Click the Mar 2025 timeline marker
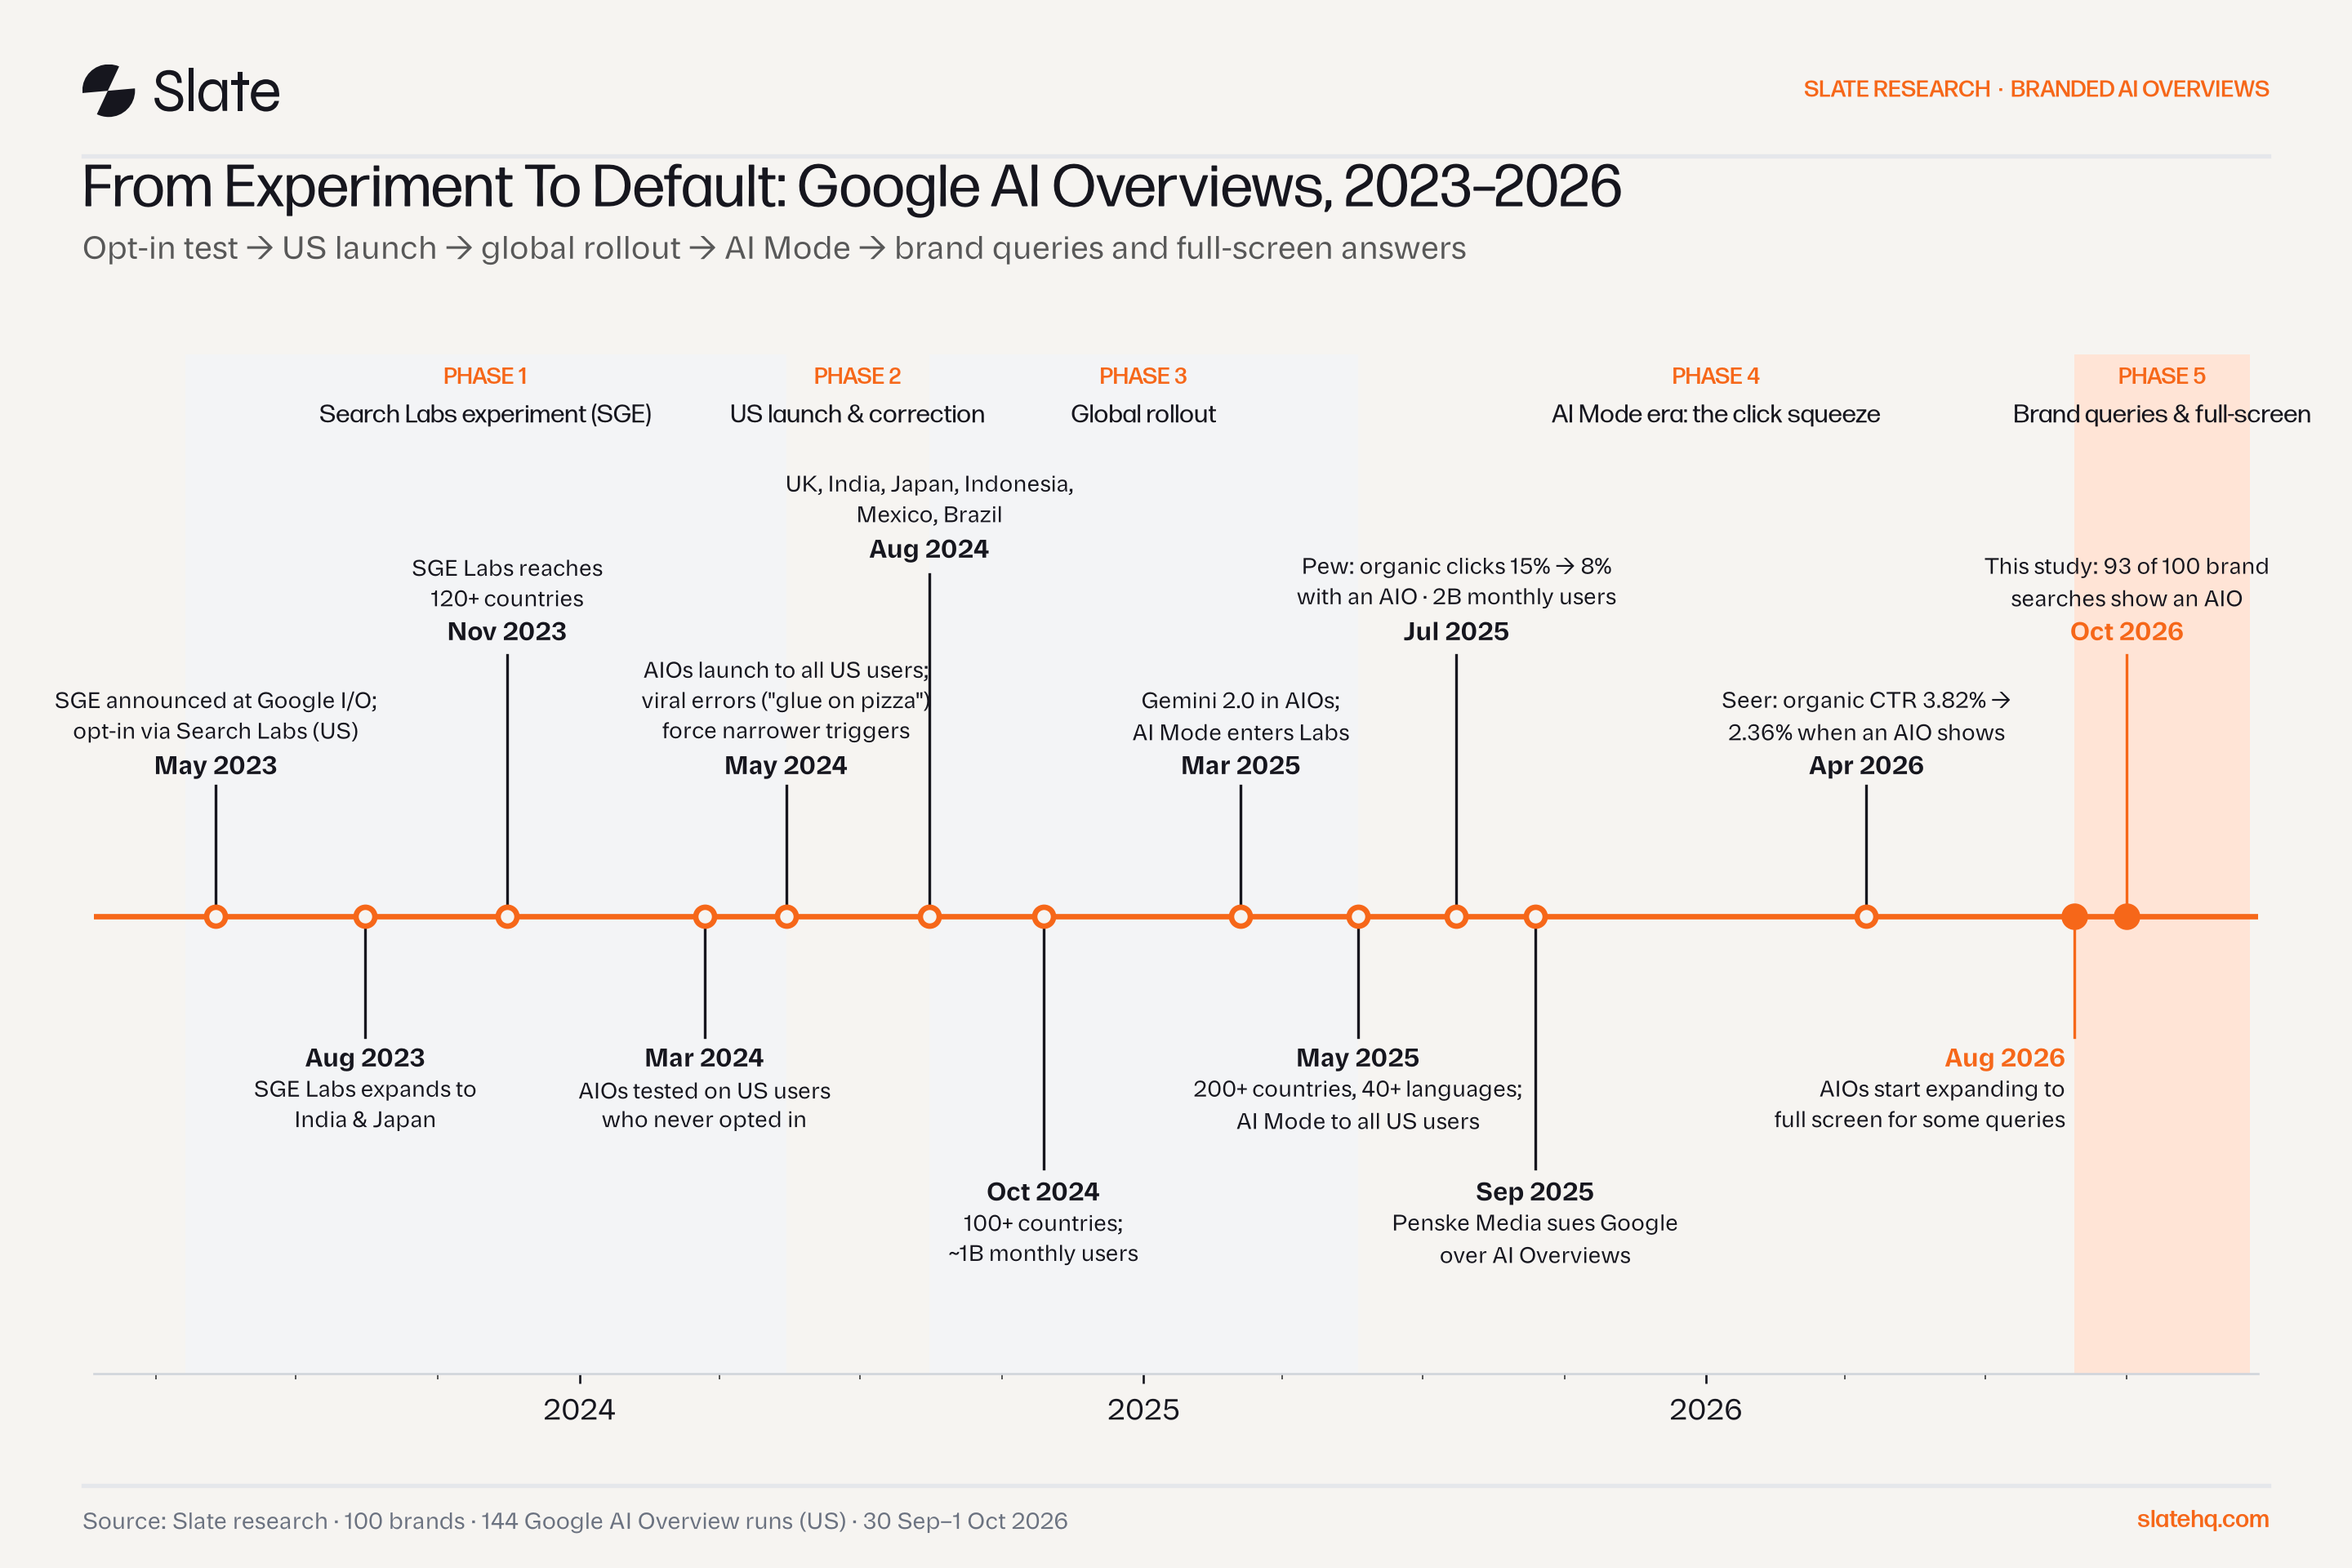Viewport: 2352px width, 1568px height. pos(1241,916)
